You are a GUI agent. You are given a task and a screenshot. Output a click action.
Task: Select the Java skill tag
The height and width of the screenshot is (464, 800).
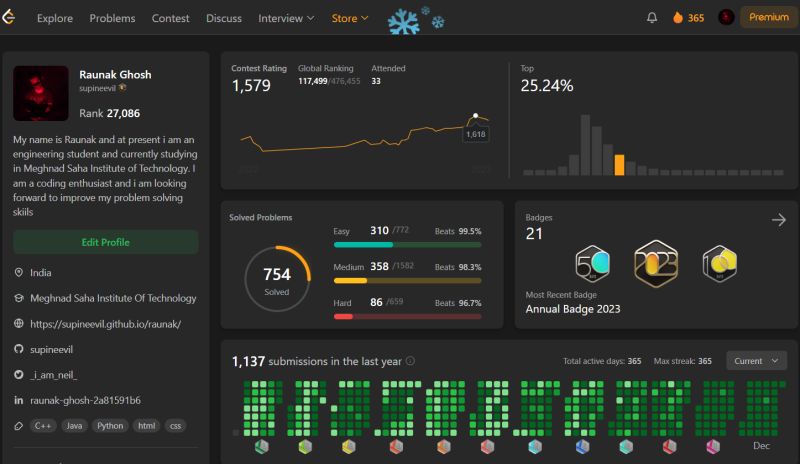[x=74, y=426]
